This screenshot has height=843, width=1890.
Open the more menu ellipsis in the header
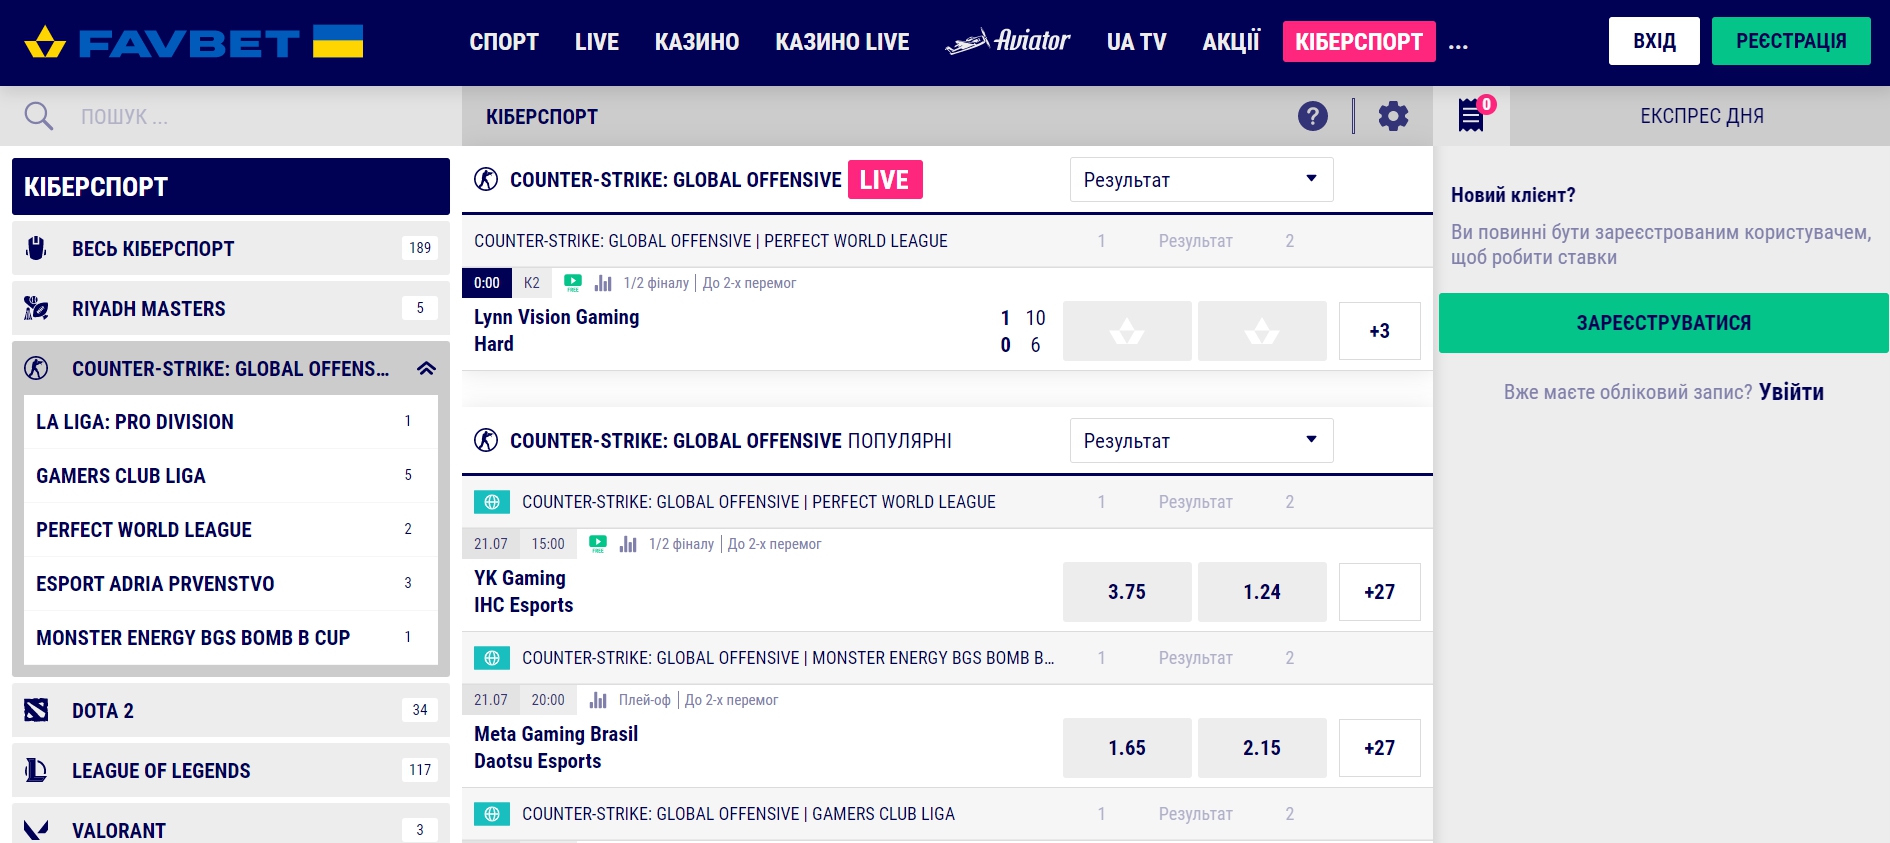[x=1458, y=43]
